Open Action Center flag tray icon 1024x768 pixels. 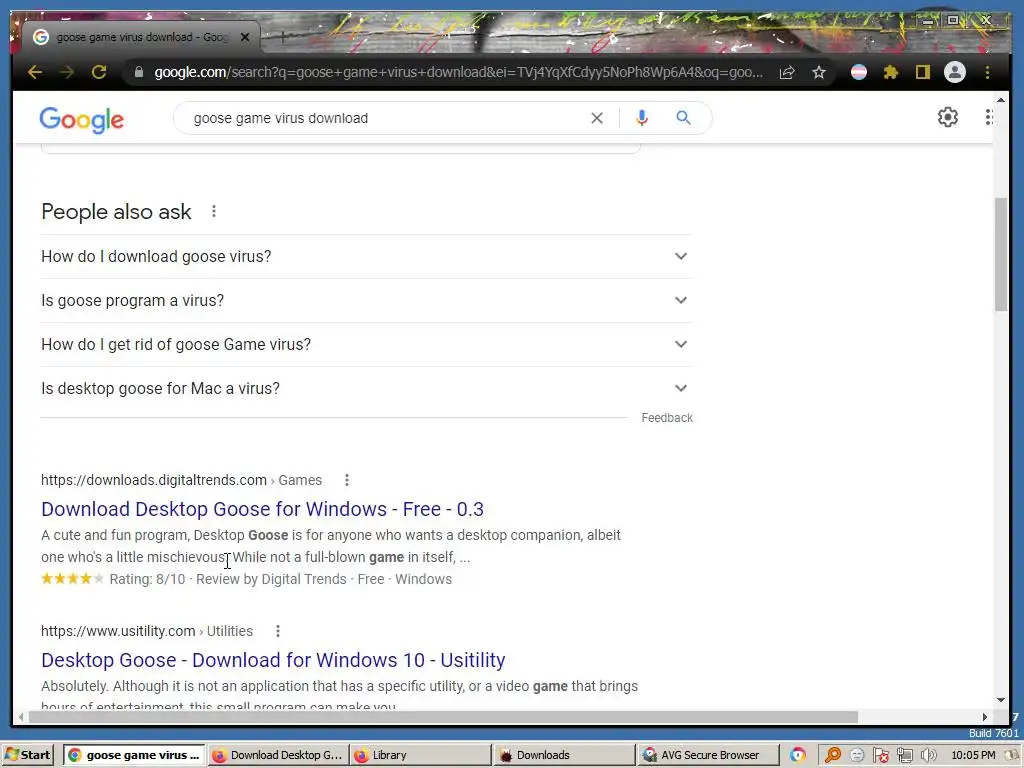(x=881, y=756)
